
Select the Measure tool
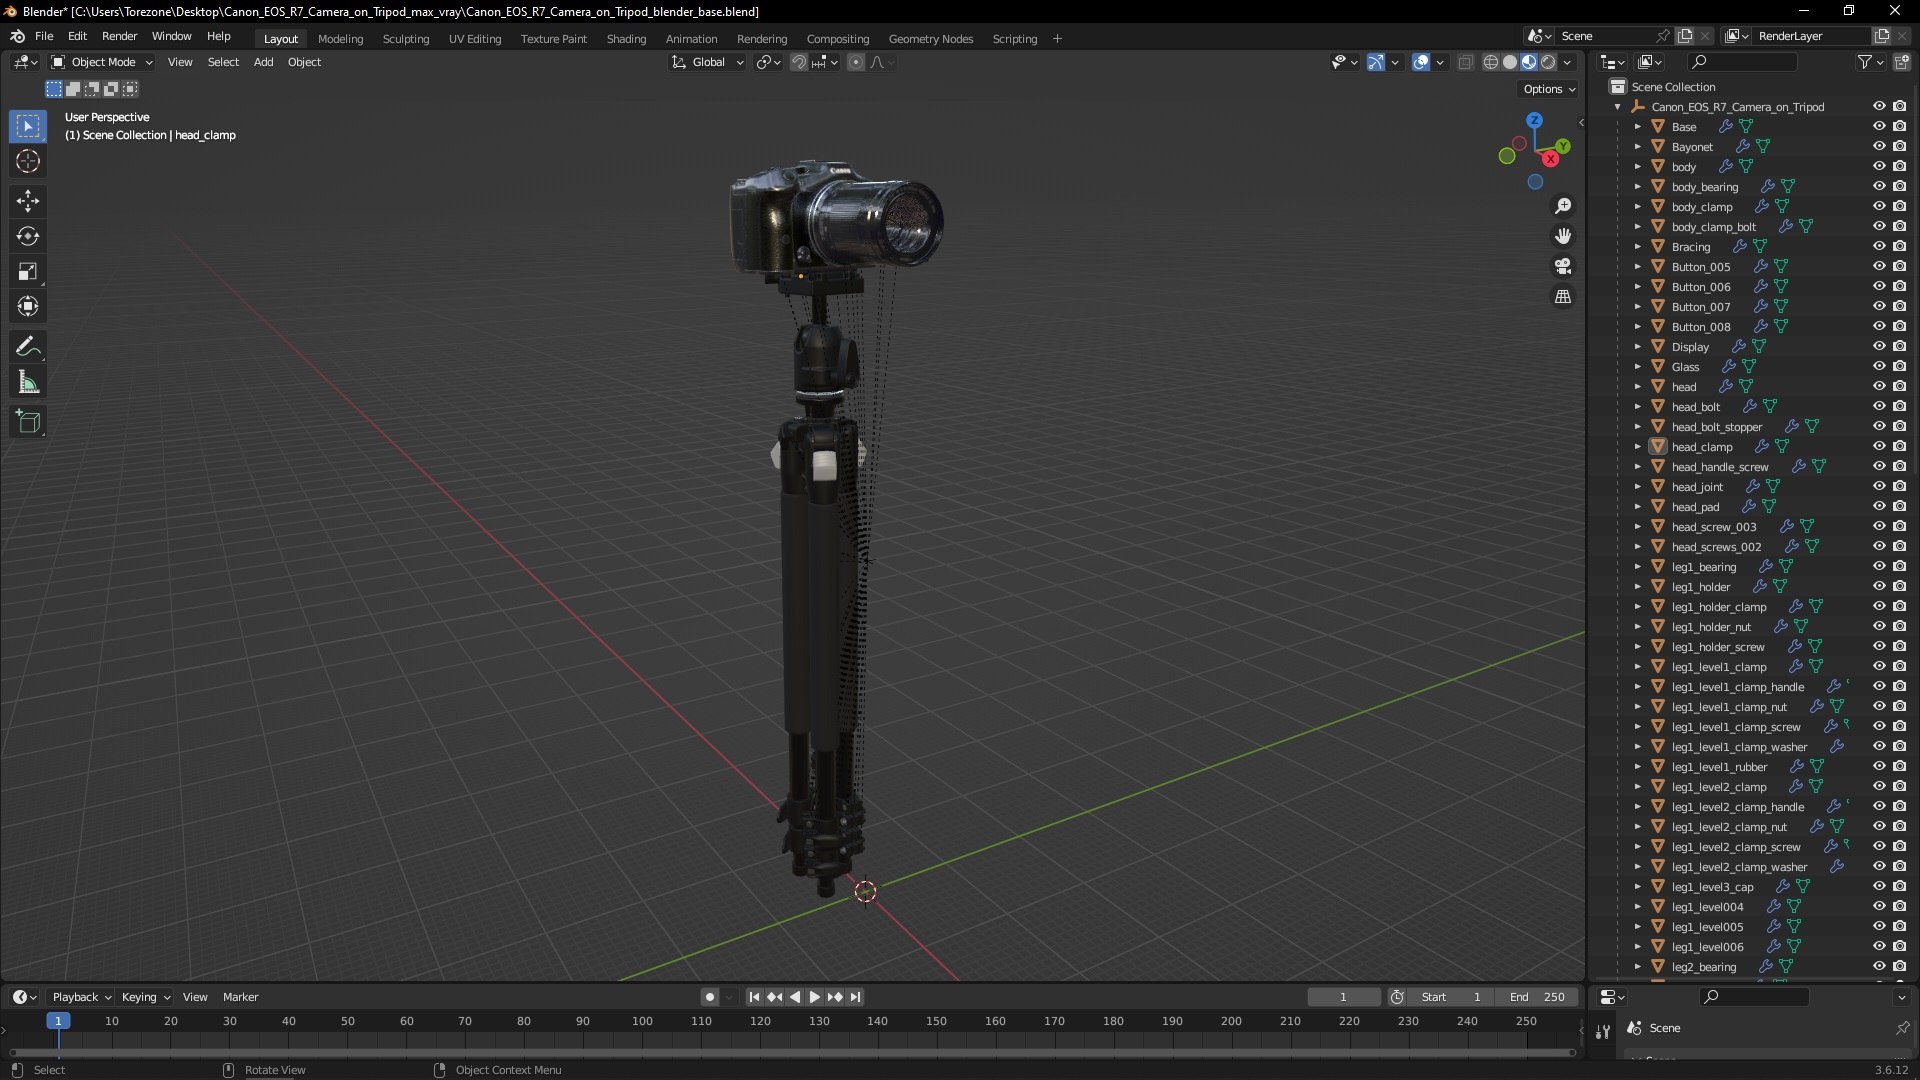coord(28,383)
